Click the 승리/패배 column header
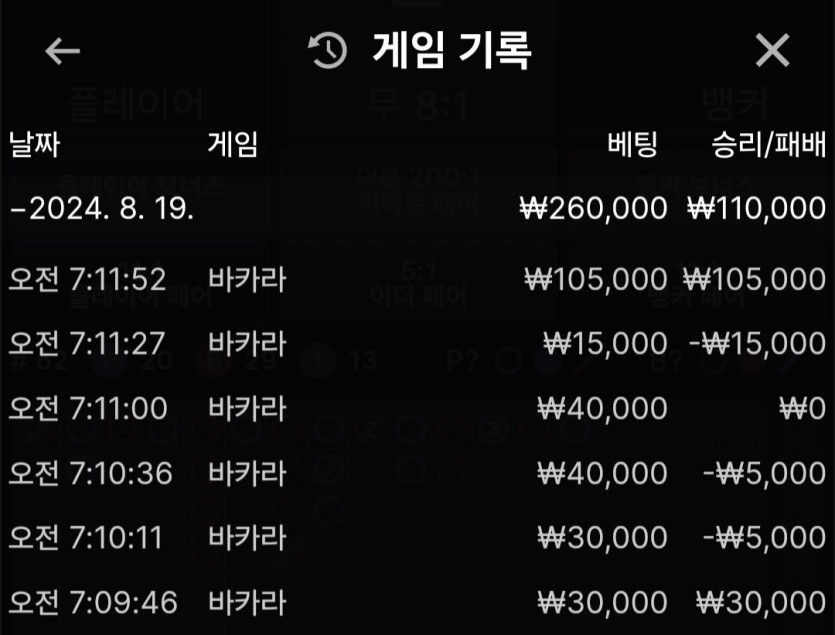The width and height of the screenshot is (835, 635). 769,144
